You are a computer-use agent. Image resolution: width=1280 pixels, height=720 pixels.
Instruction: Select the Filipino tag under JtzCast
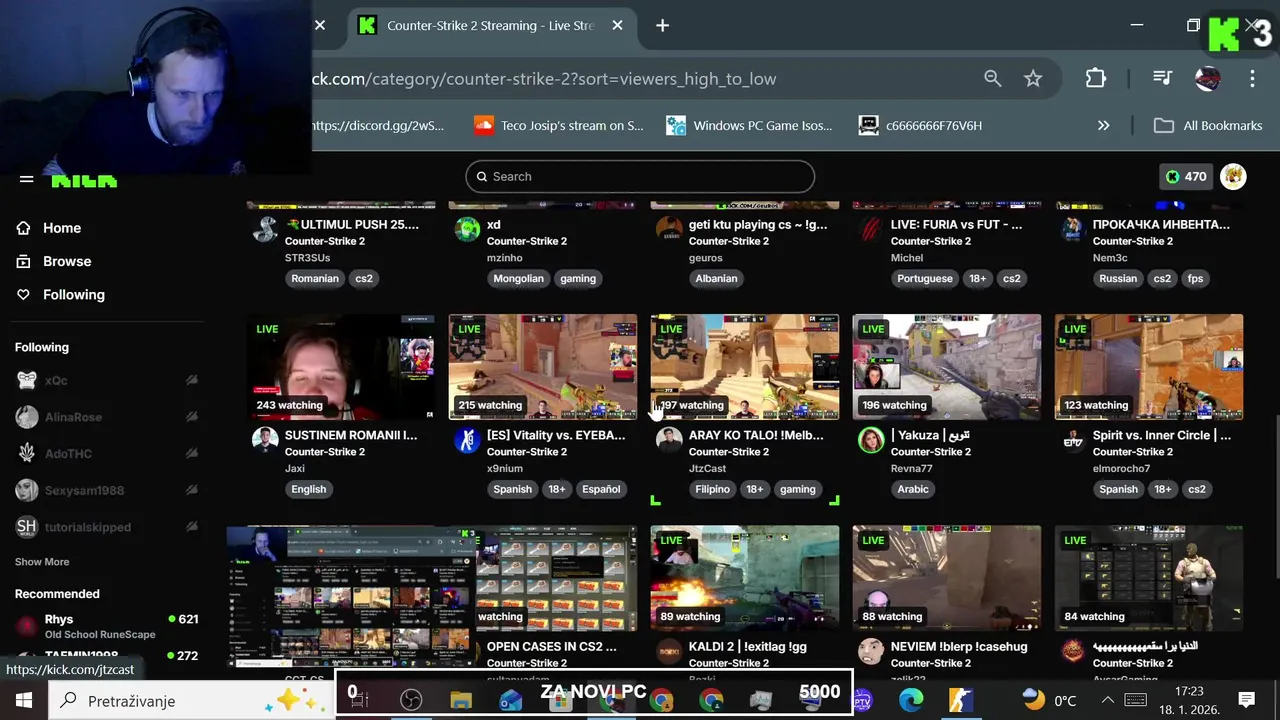click(x=712, y=489)
